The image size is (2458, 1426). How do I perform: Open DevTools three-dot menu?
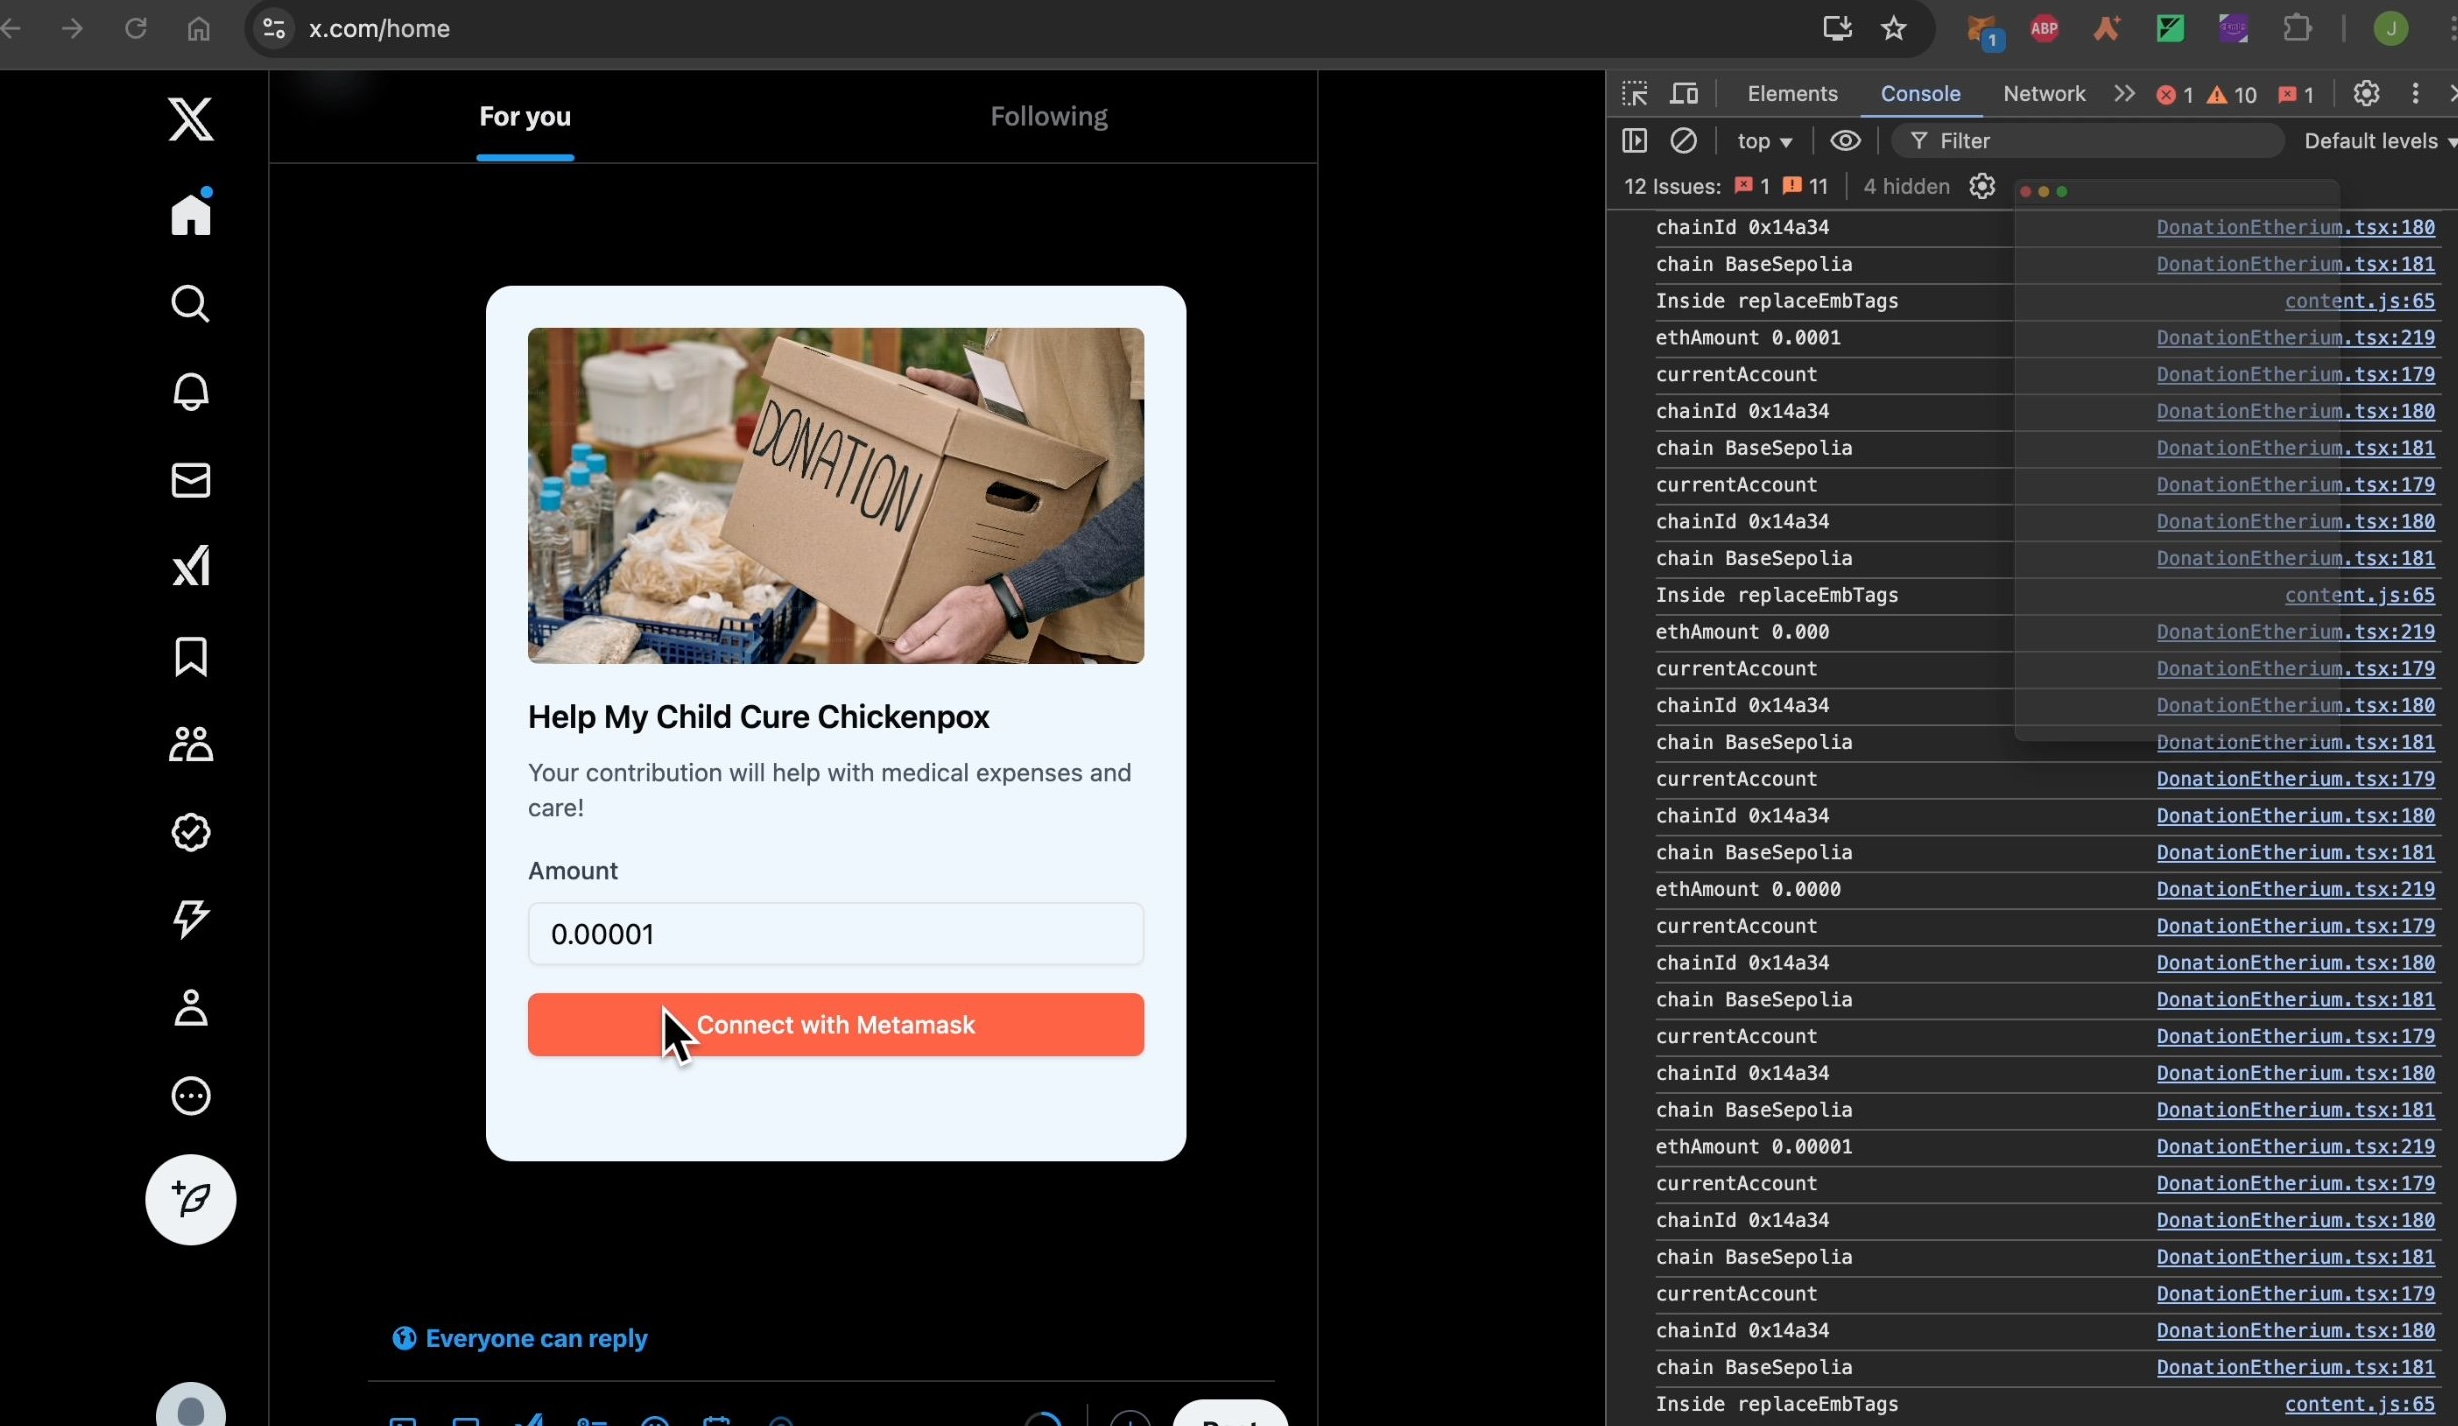(2415, 93)
